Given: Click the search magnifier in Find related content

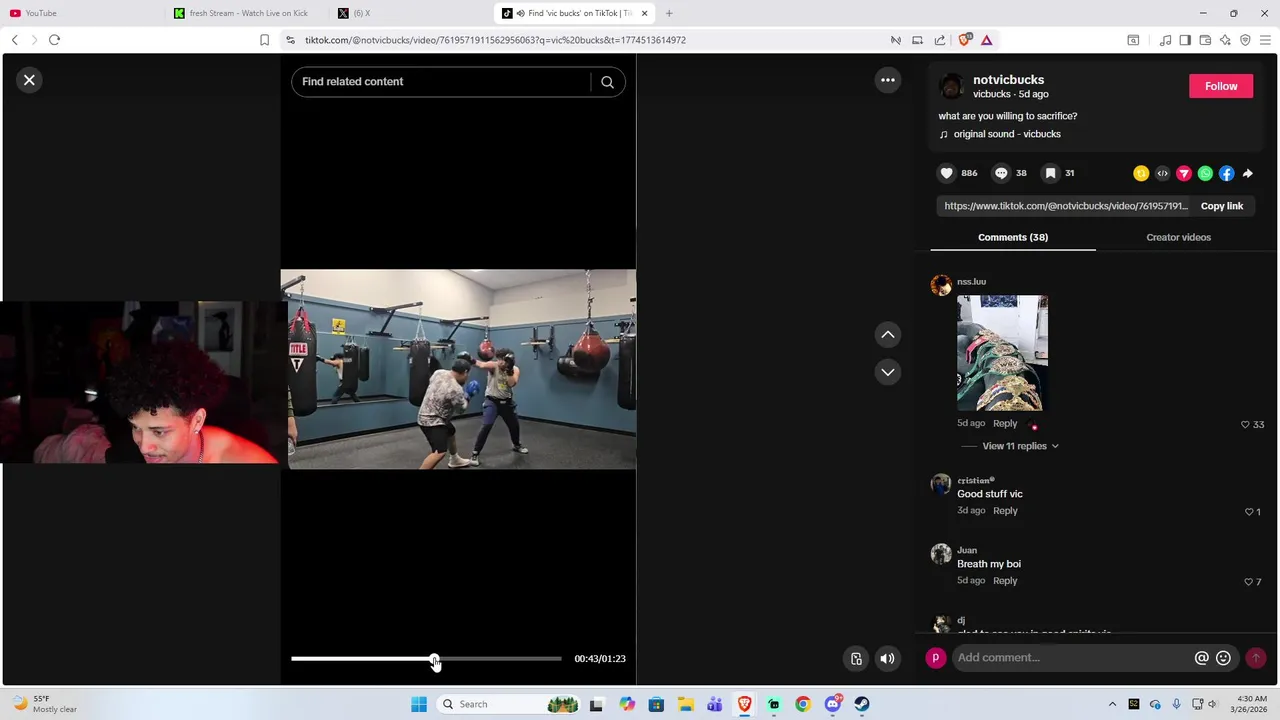Looking at the screenshot, I should (x=607, y=82).
